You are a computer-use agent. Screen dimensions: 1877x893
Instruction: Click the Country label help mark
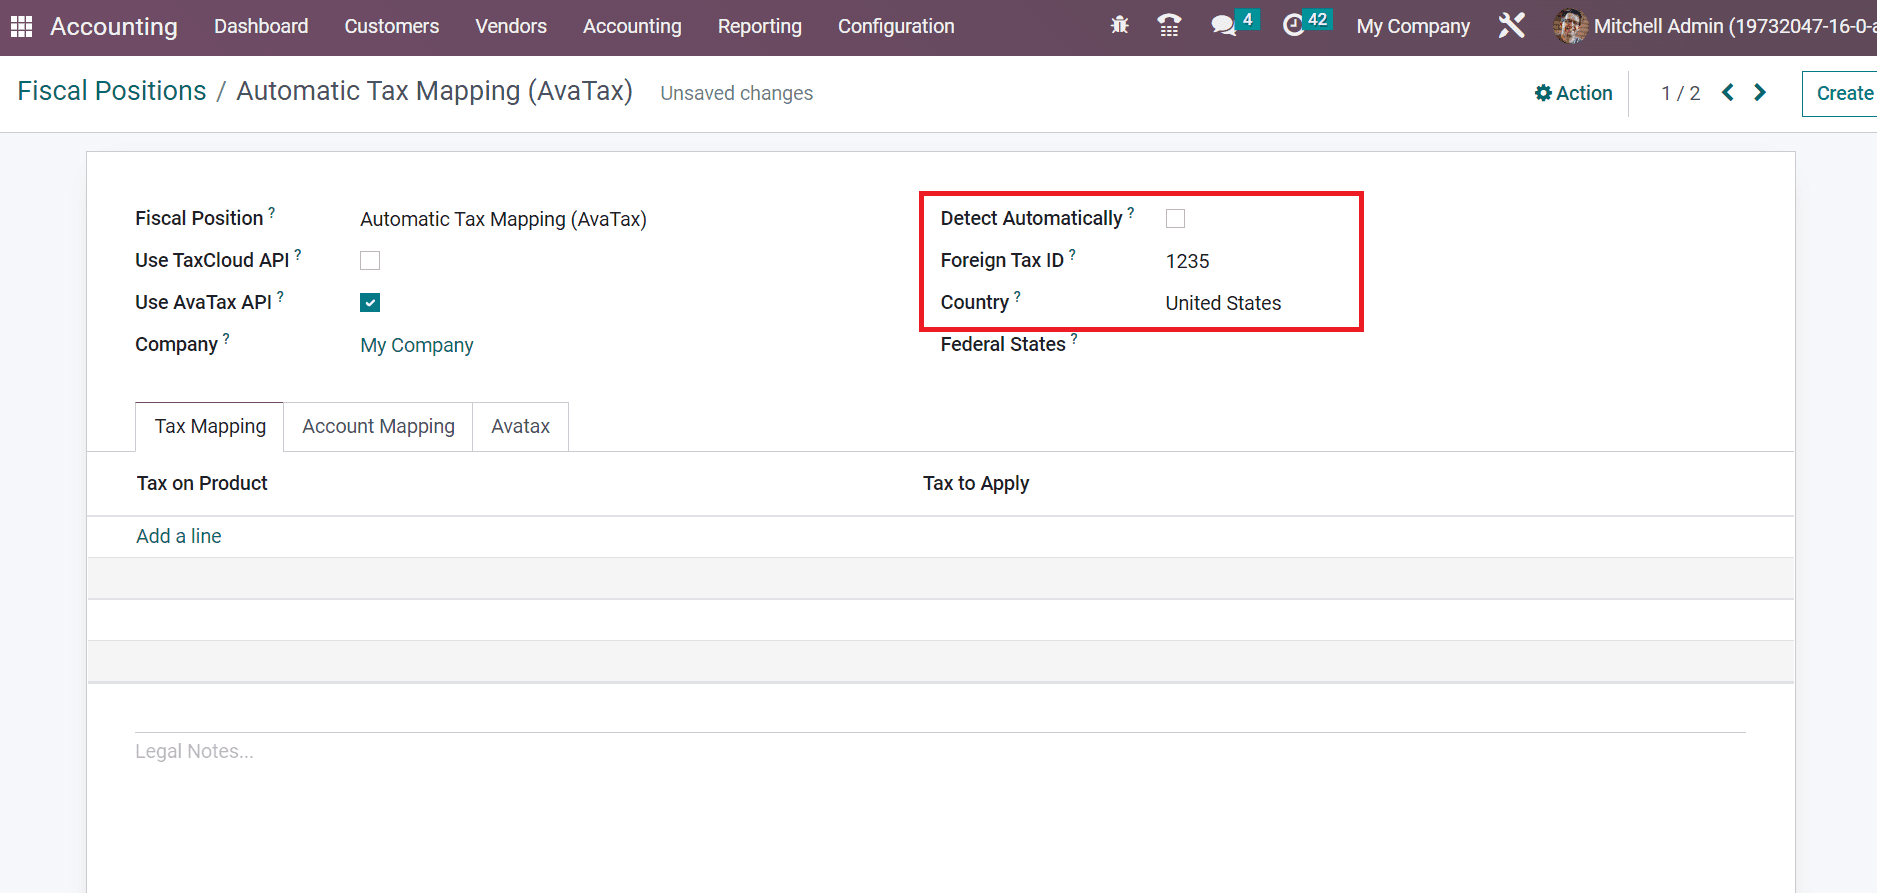pyautogui.click(x=1017, y=296)
